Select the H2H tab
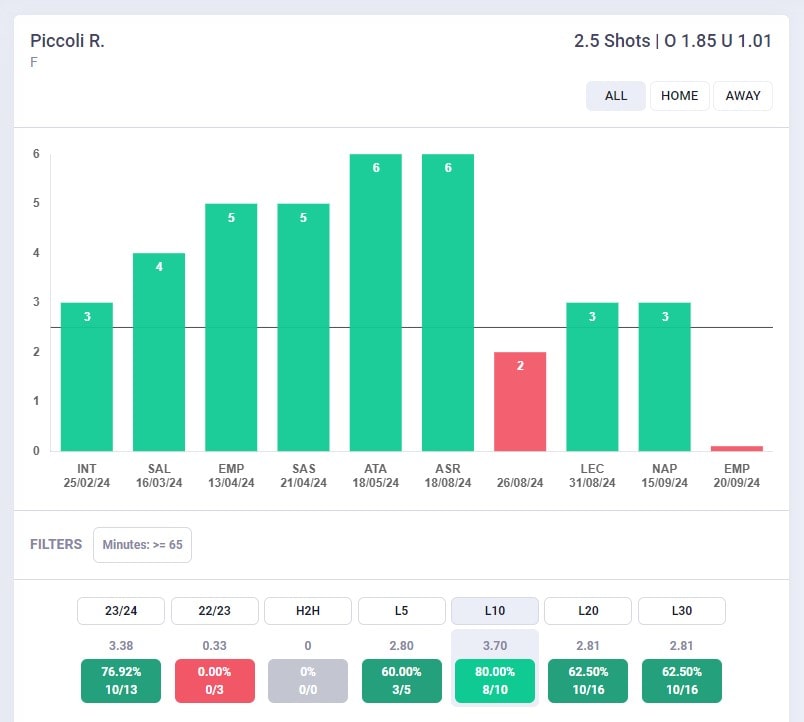Viewport: 804px width, 722px height. [308, 611]
